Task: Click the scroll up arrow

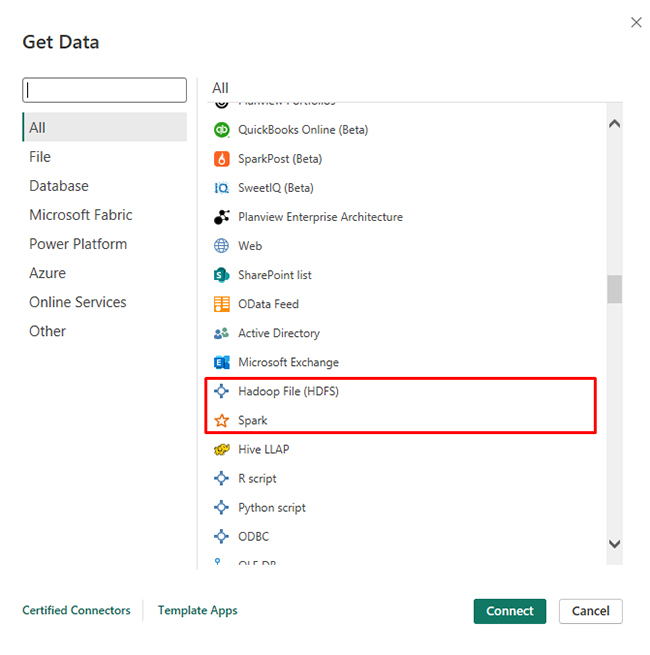Action: (x=614, y=124)
